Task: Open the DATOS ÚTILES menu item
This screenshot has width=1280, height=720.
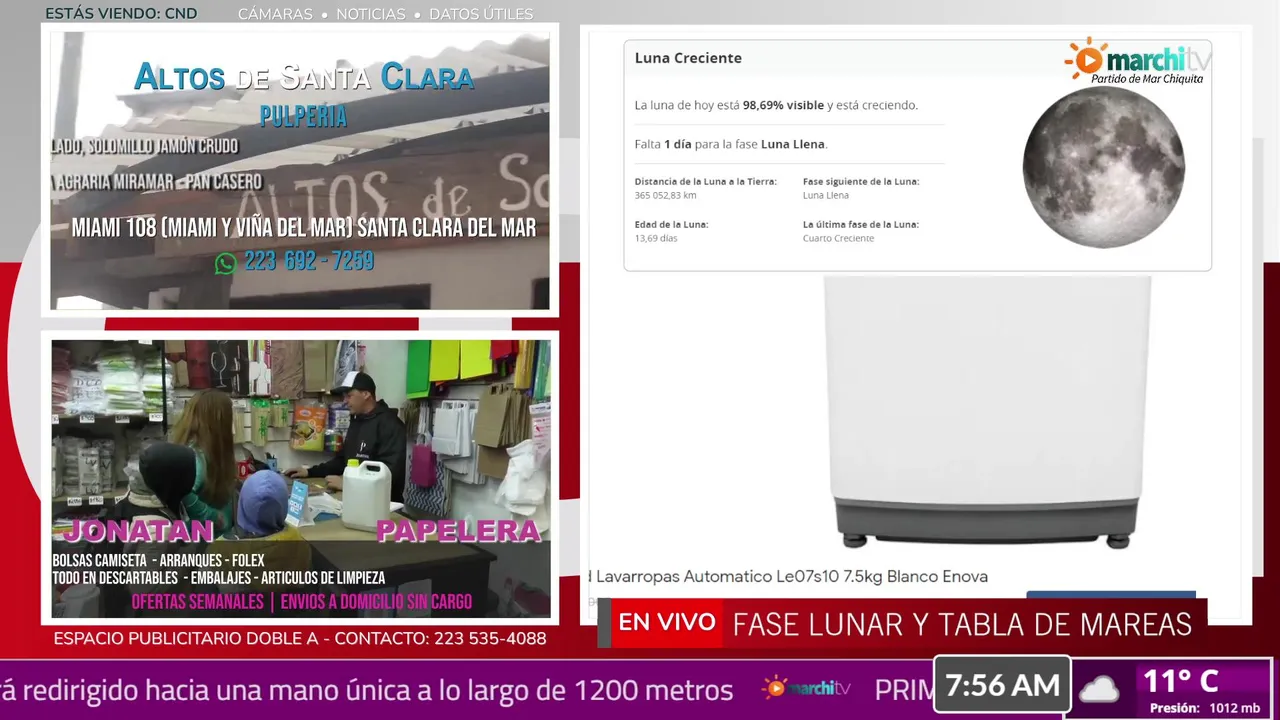Action: [481, 14]
